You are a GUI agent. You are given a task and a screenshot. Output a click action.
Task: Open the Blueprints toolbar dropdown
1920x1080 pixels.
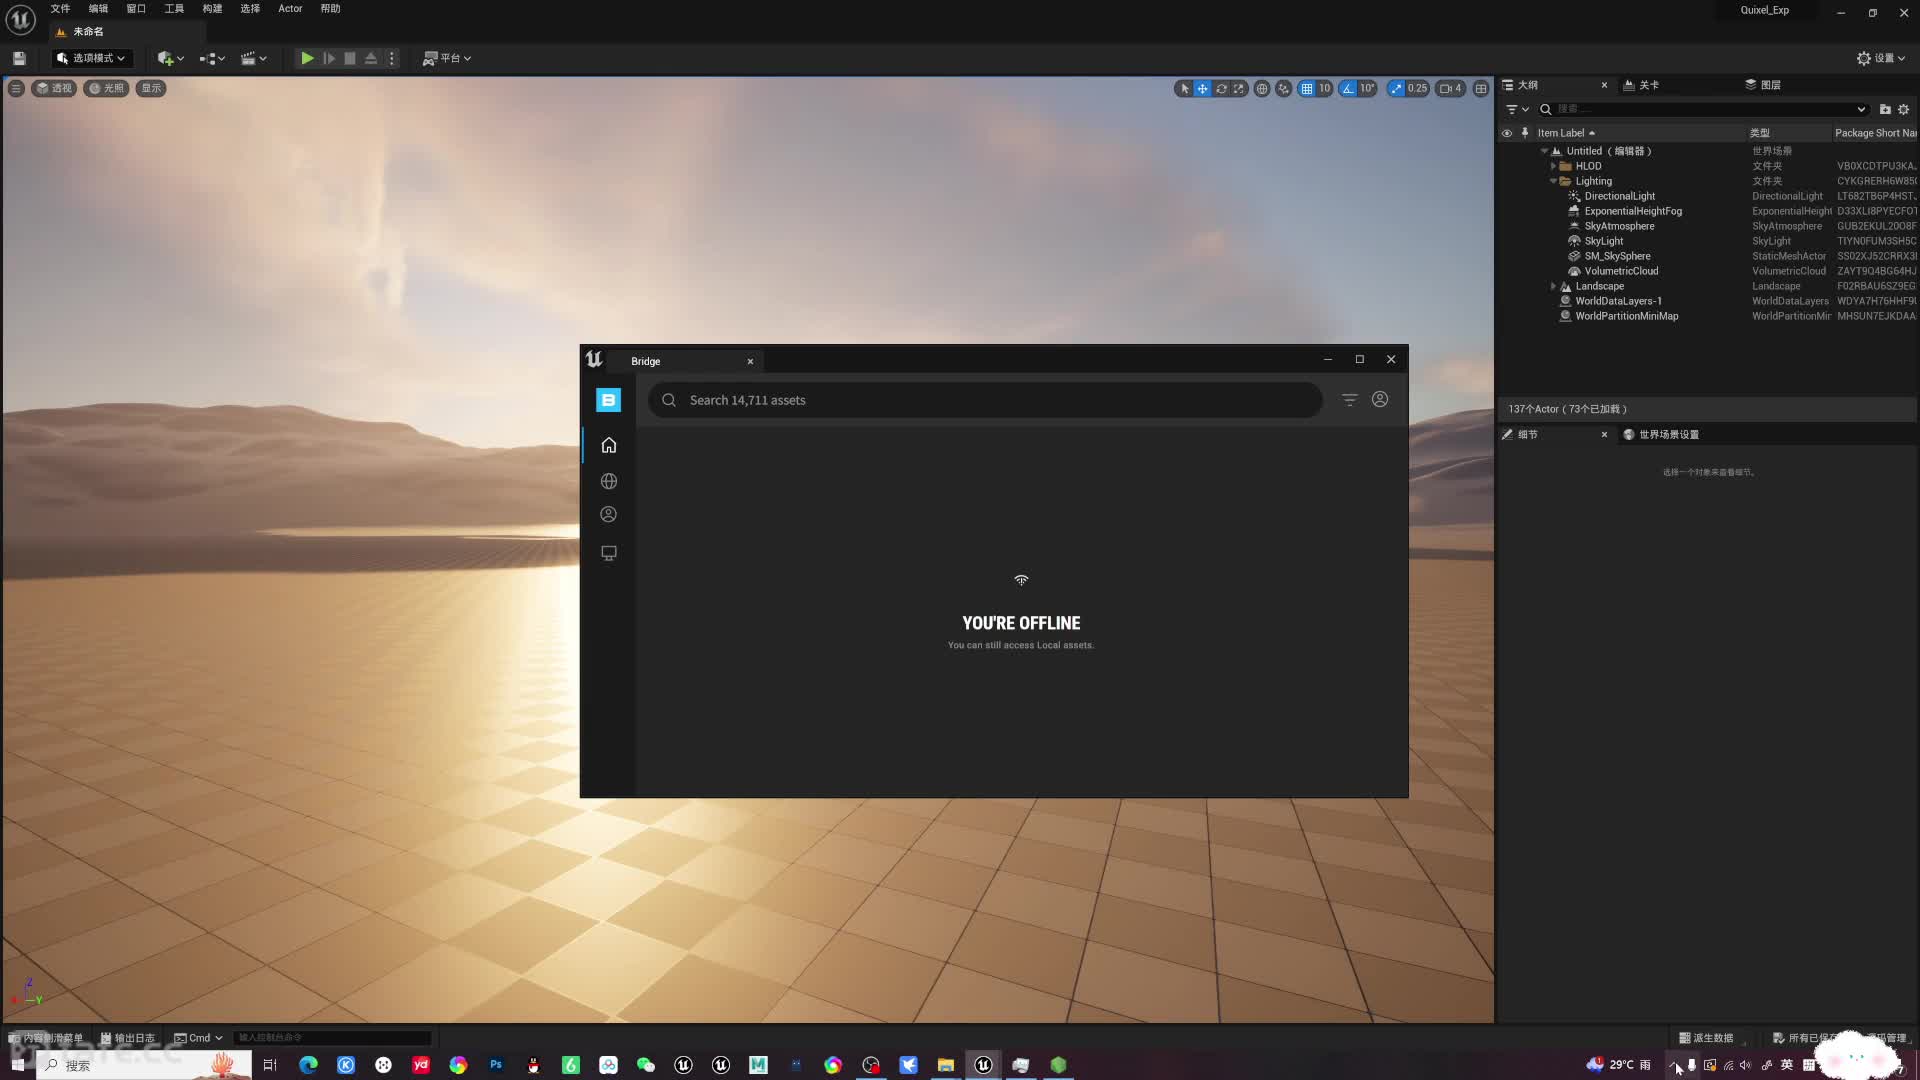coord(212,58)
